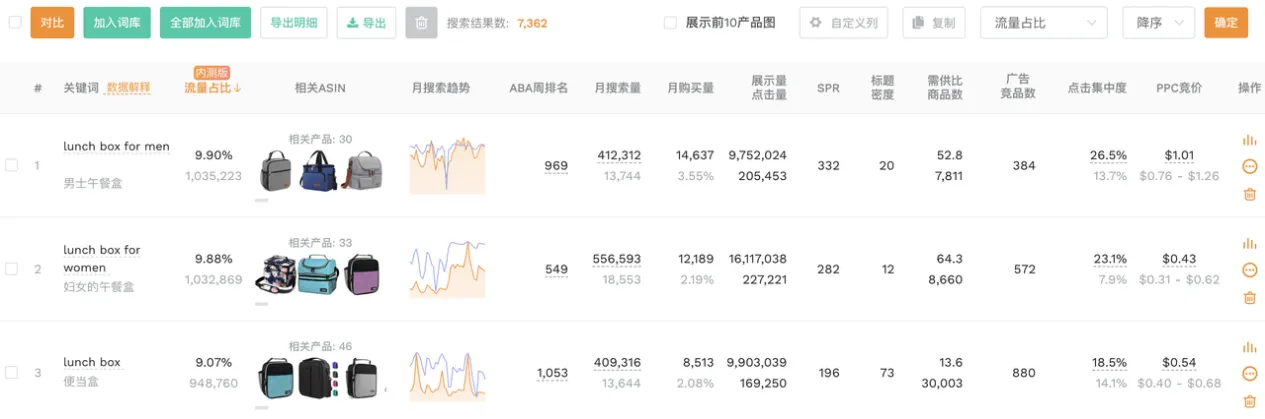The width and height of the screenshot is (1265, 419).
Task: Click PPC bid $1.01 value
Action: point(1179,155)
